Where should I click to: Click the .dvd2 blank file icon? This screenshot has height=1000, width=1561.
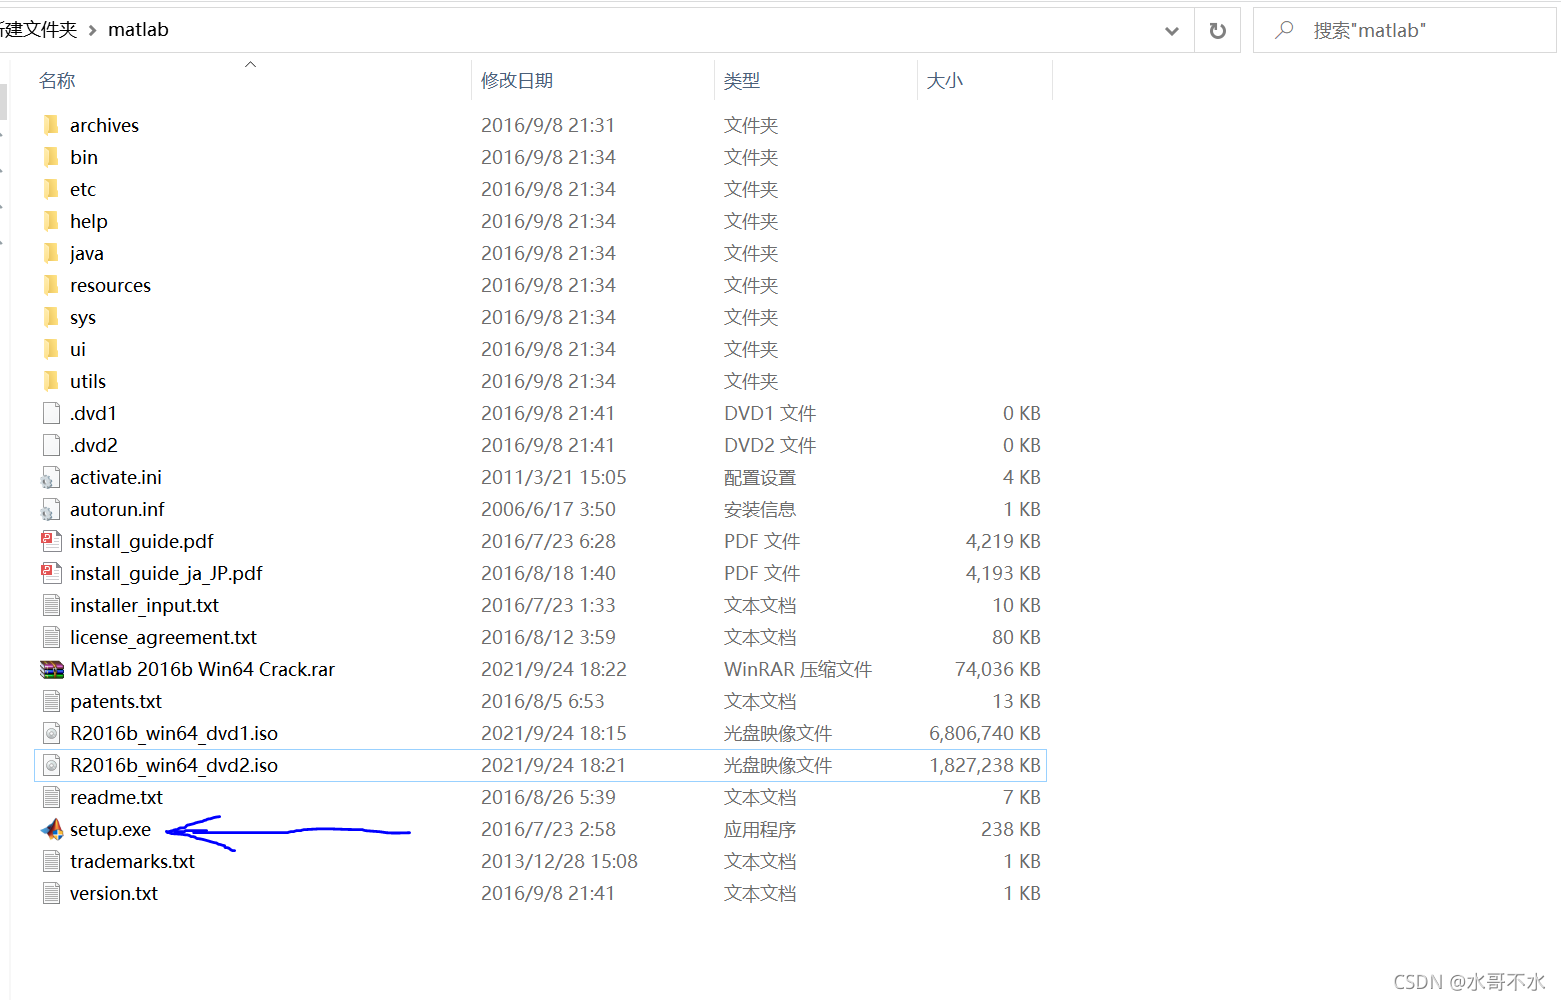point(51,445)
